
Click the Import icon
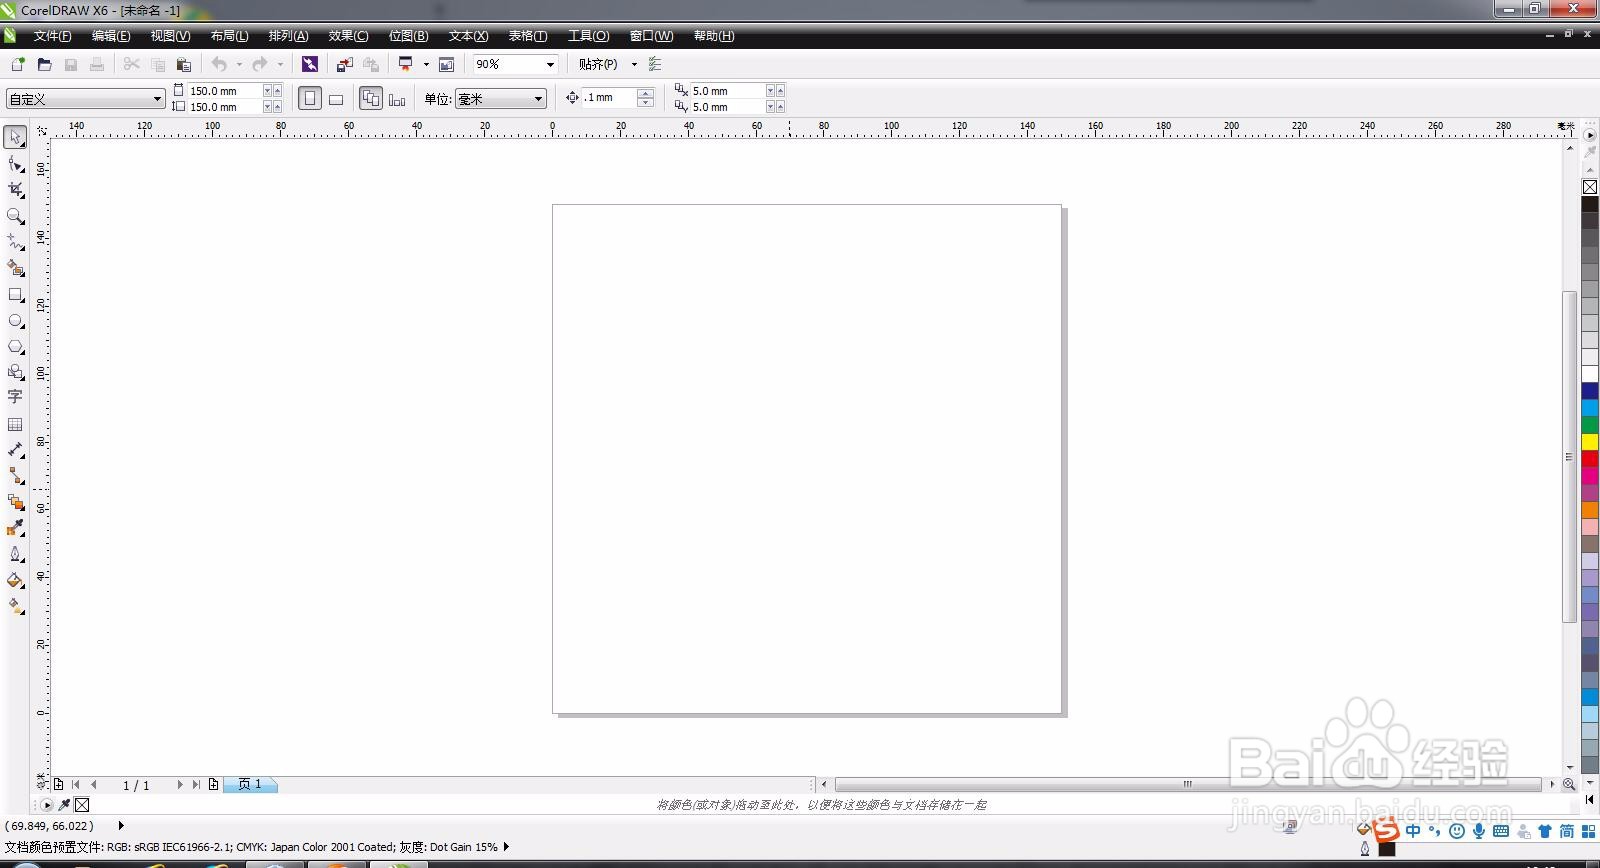coord(344,64)
